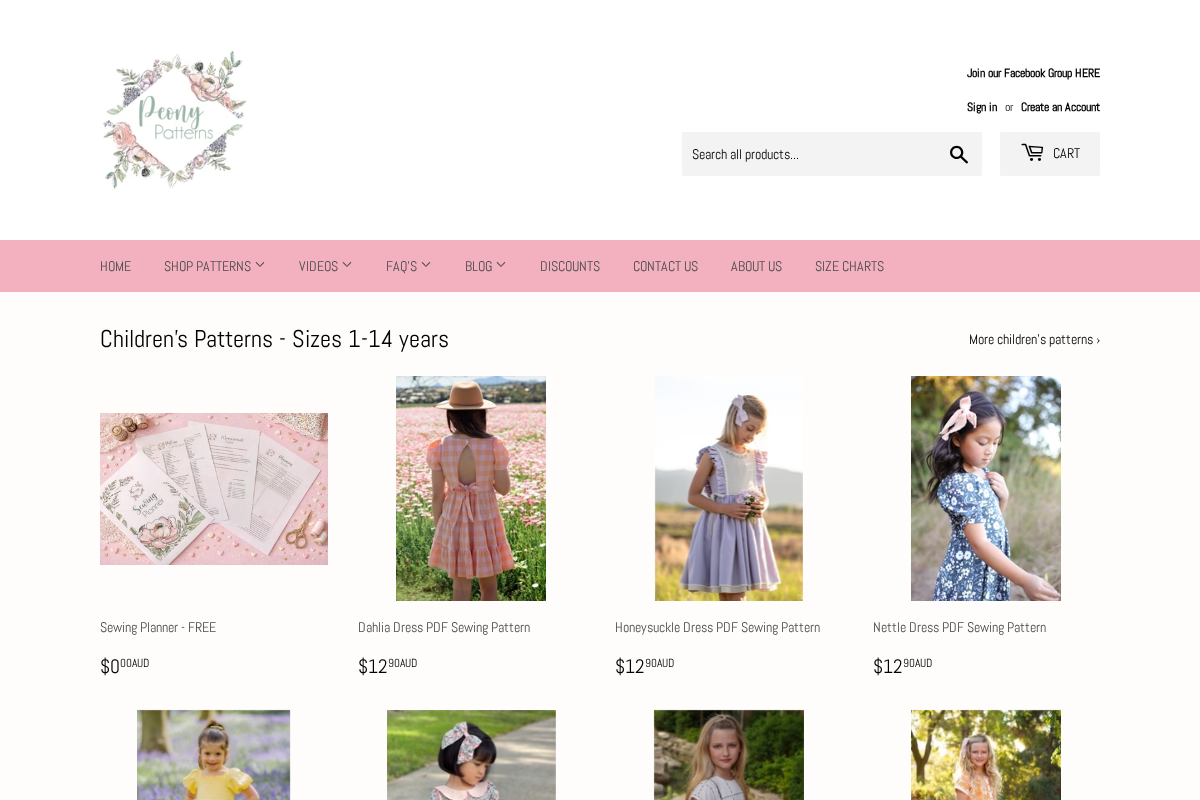Click the Peony Patterns logo

[x=174, y=119]
